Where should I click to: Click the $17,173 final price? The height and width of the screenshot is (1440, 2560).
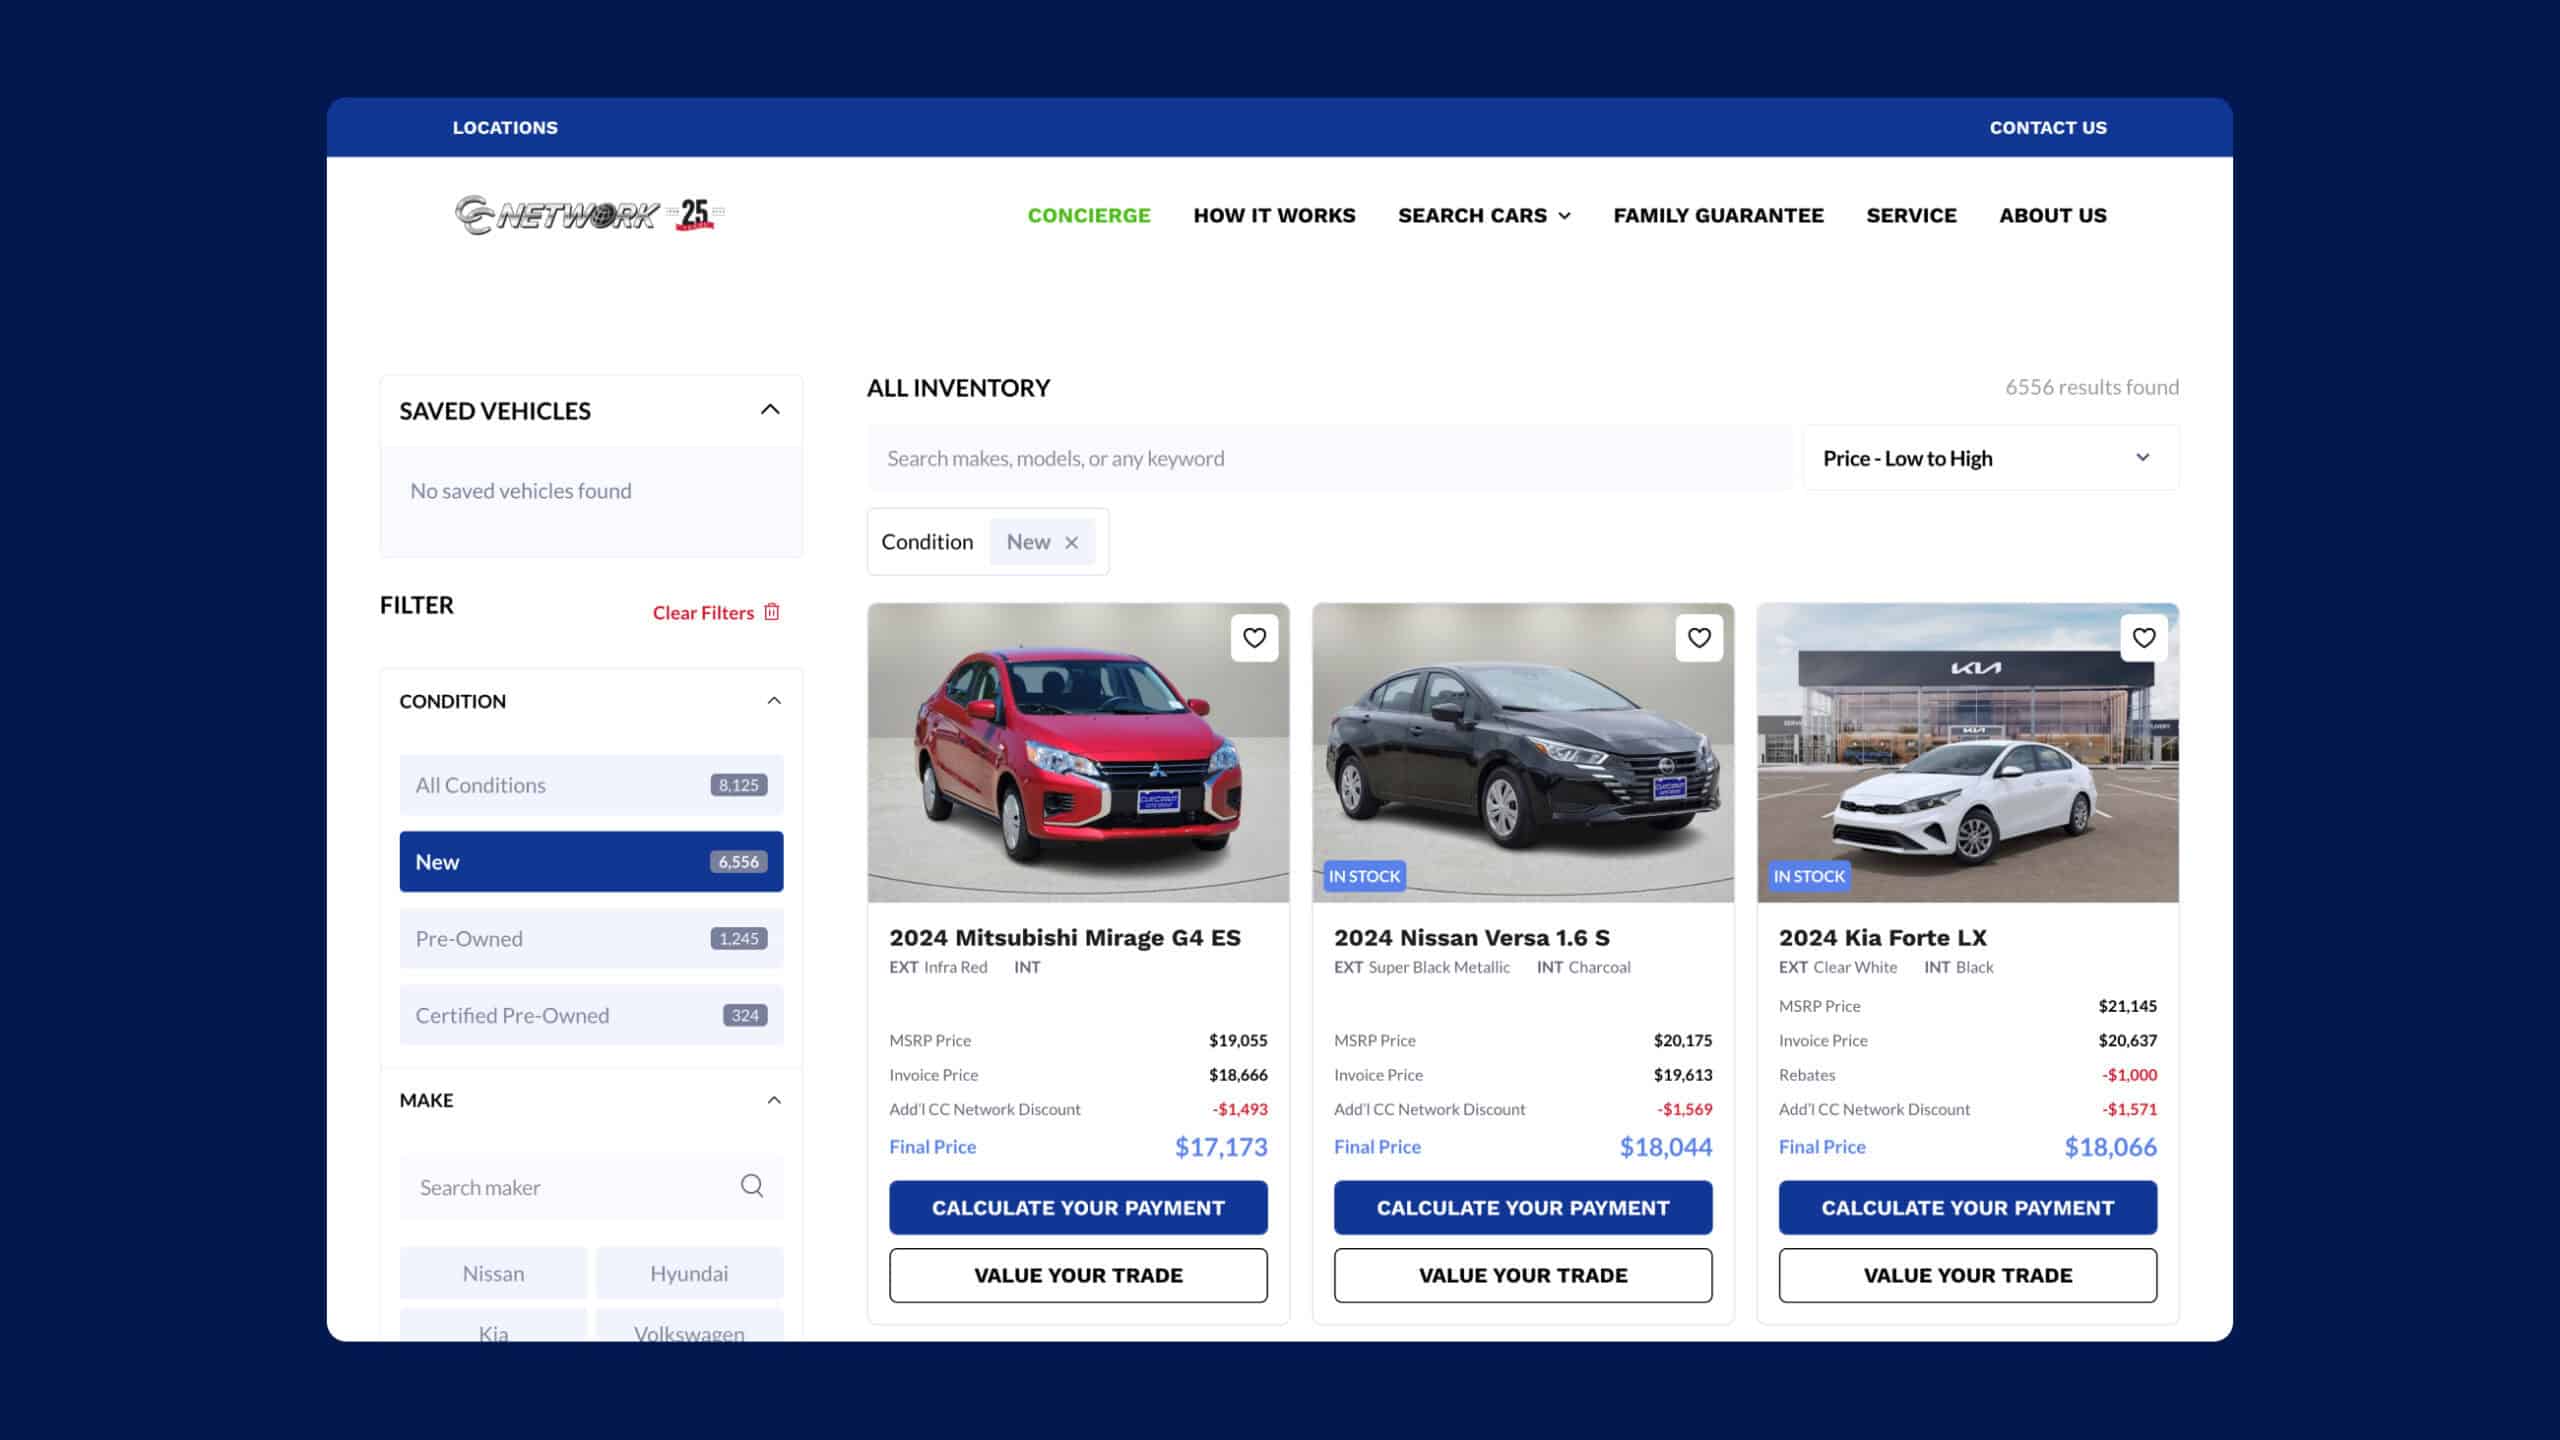pos(1221,1147)
